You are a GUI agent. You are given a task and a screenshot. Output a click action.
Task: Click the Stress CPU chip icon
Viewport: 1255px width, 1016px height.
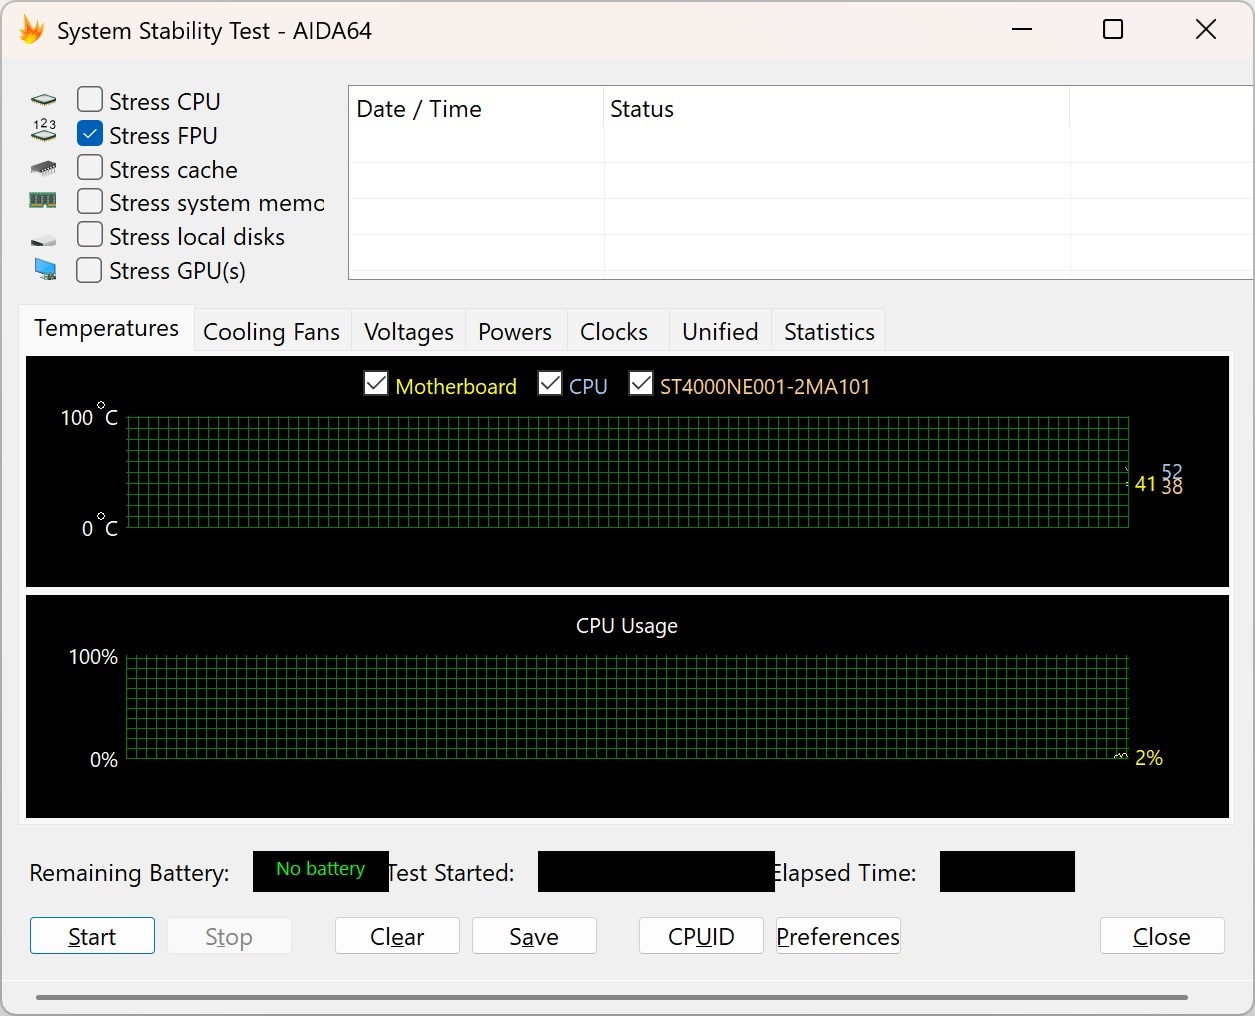(x=43, y=100)
